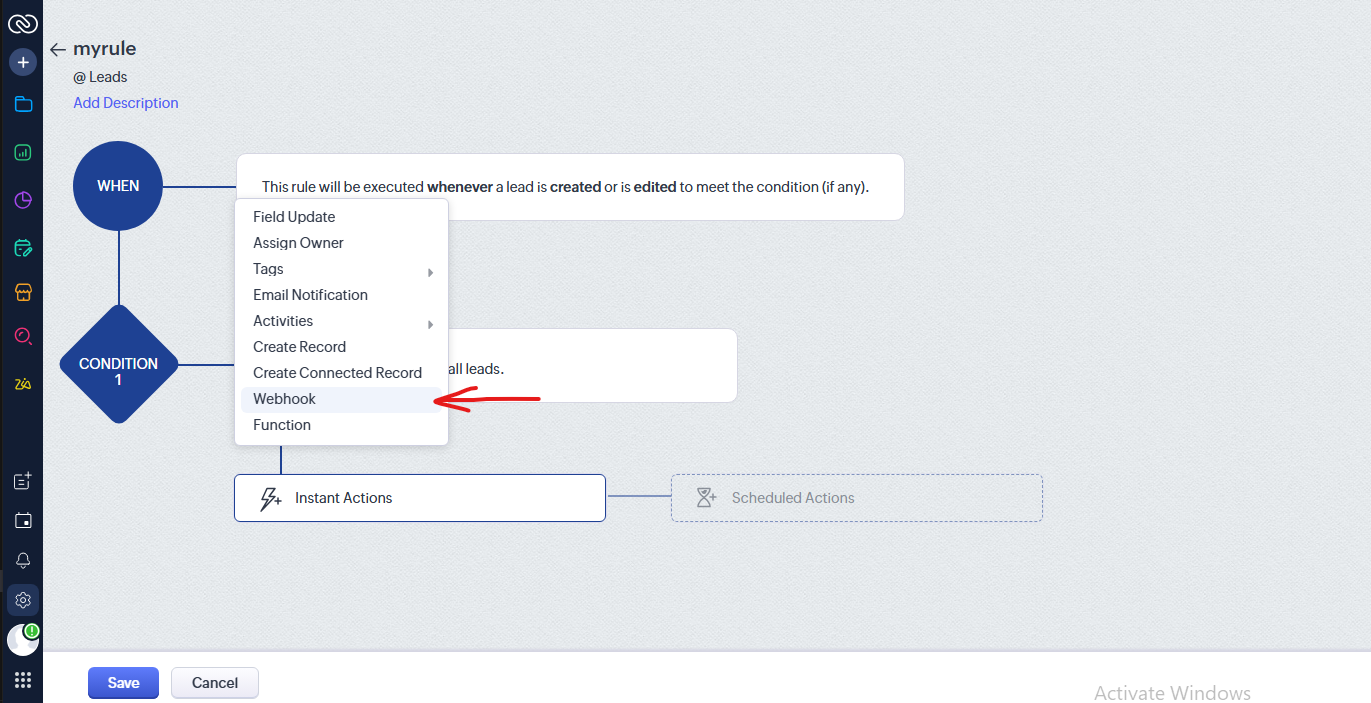The image size is (1371, 703).
Task: Click the Scheduled Actions box
Action: pos(856,498)
